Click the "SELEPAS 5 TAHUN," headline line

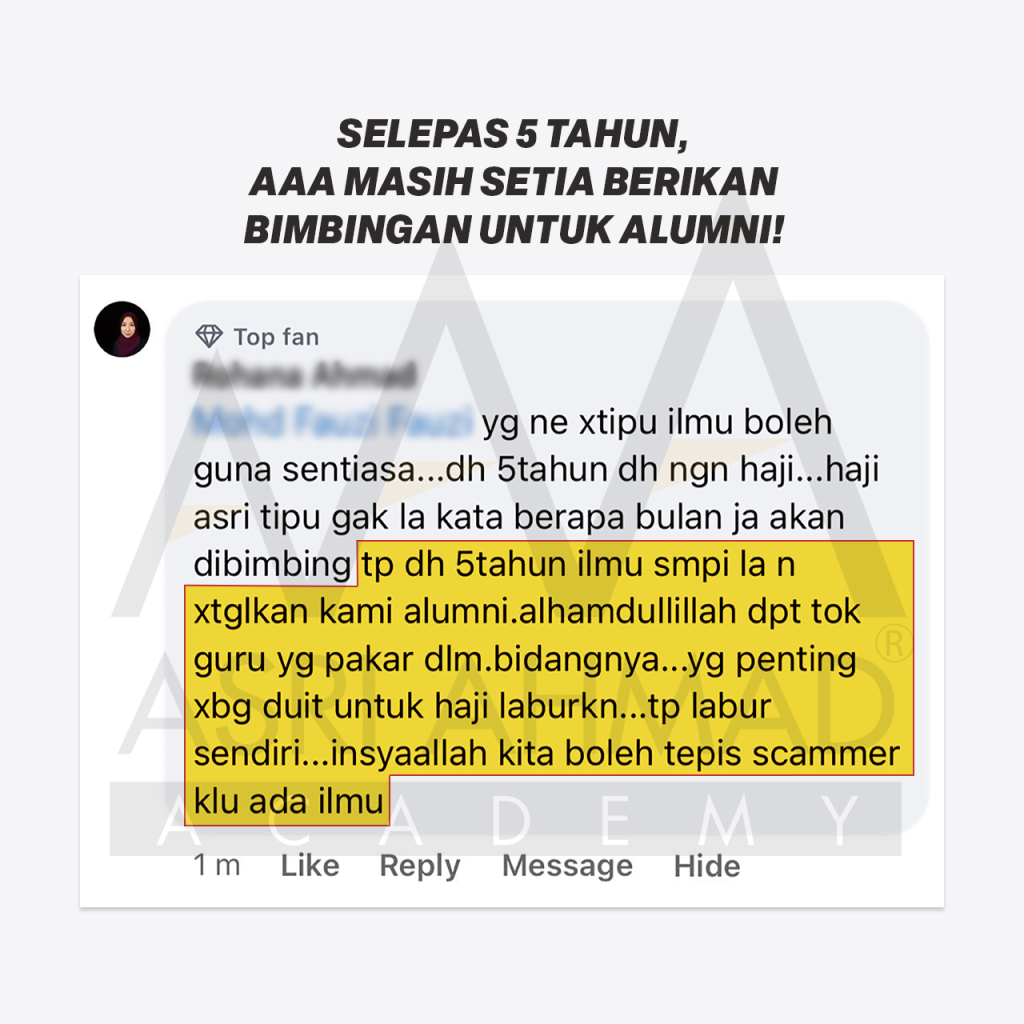(513, 134)
